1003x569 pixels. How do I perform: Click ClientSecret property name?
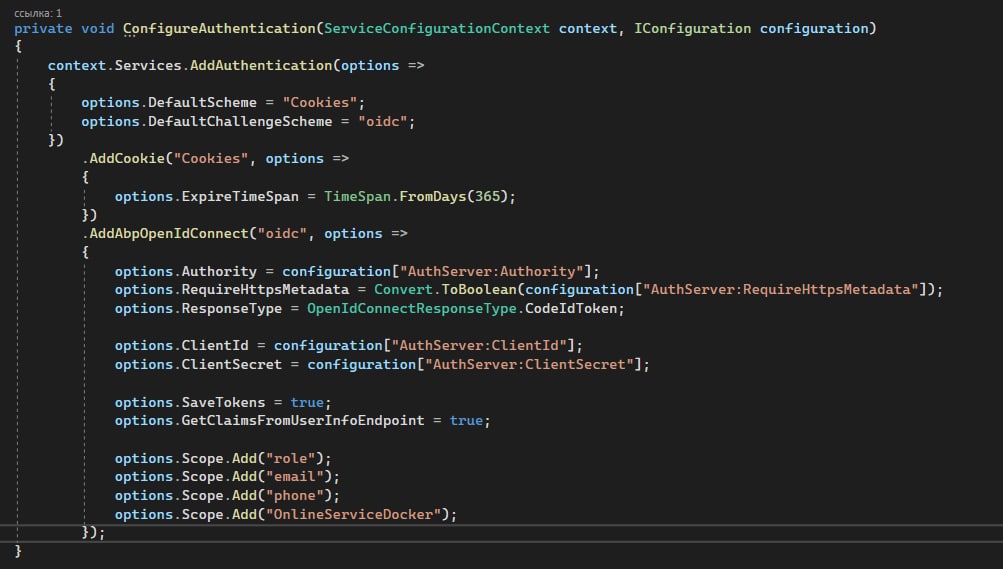pyautogui.click(x=232, y=365)
